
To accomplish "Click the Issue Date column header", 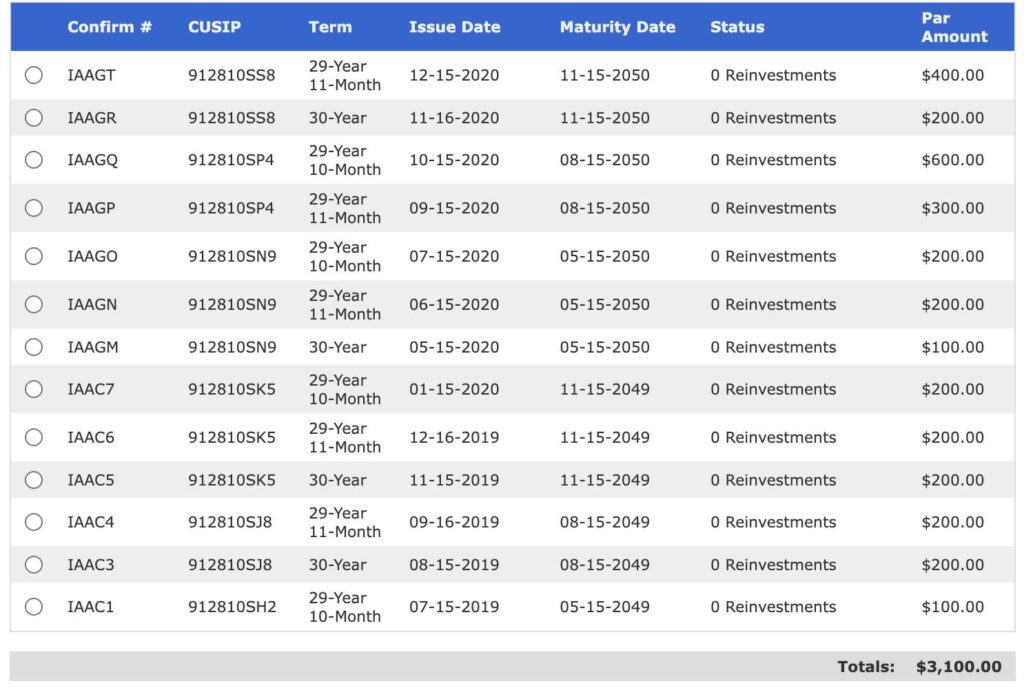I will (x=454, y=27).
